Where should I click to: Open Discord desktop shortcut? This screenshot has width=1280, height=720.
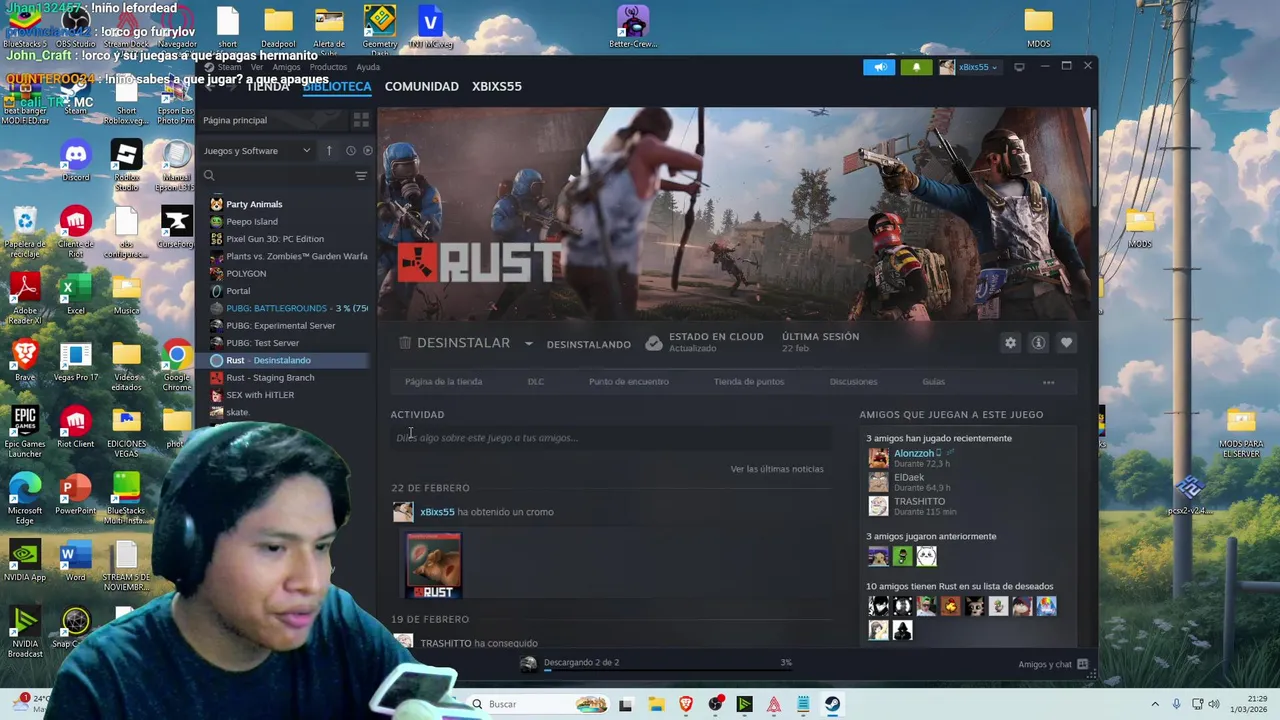pos(76,162)
